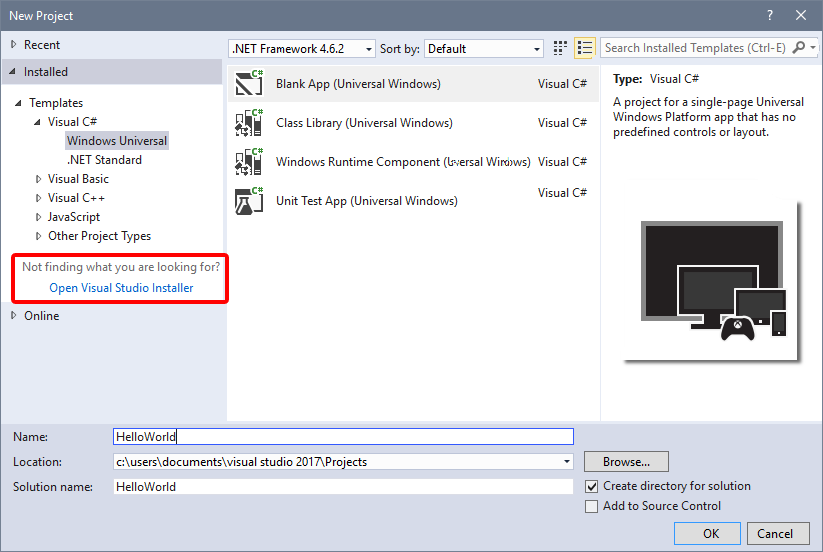This screenshot has height=552, width=823.
Task: Click the Online label
Action: point(41,315)
